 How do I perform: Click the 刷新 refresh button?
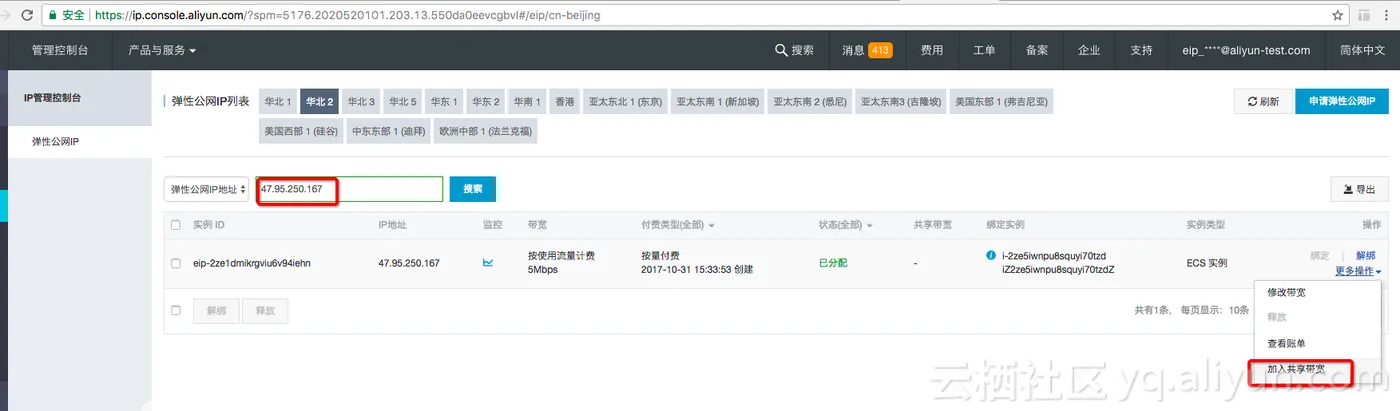[1263, 101]
